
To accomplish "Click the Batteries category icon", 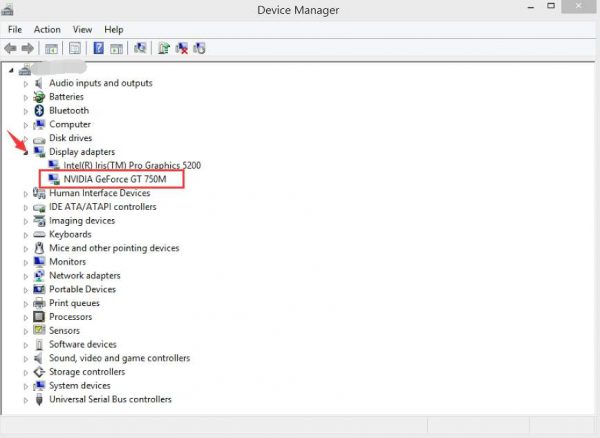I will [39, 97].
